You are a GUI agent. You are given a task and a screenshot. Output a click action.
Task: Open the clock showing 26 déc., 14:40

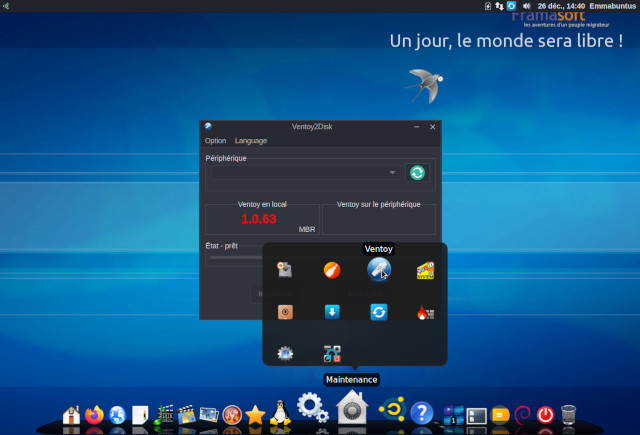pos(561,6)
